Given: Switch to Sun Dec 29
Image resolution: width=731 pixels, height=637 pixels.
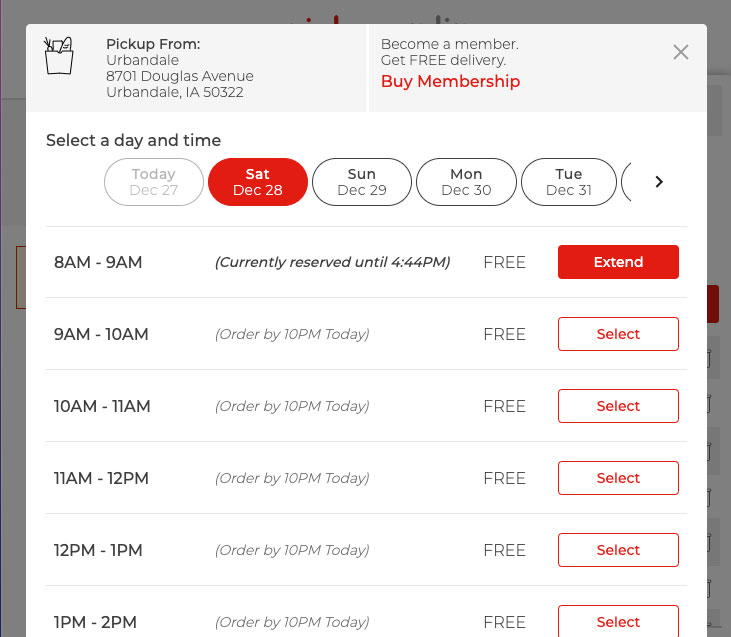Looking at the screenshot, I should coord(362,182).
